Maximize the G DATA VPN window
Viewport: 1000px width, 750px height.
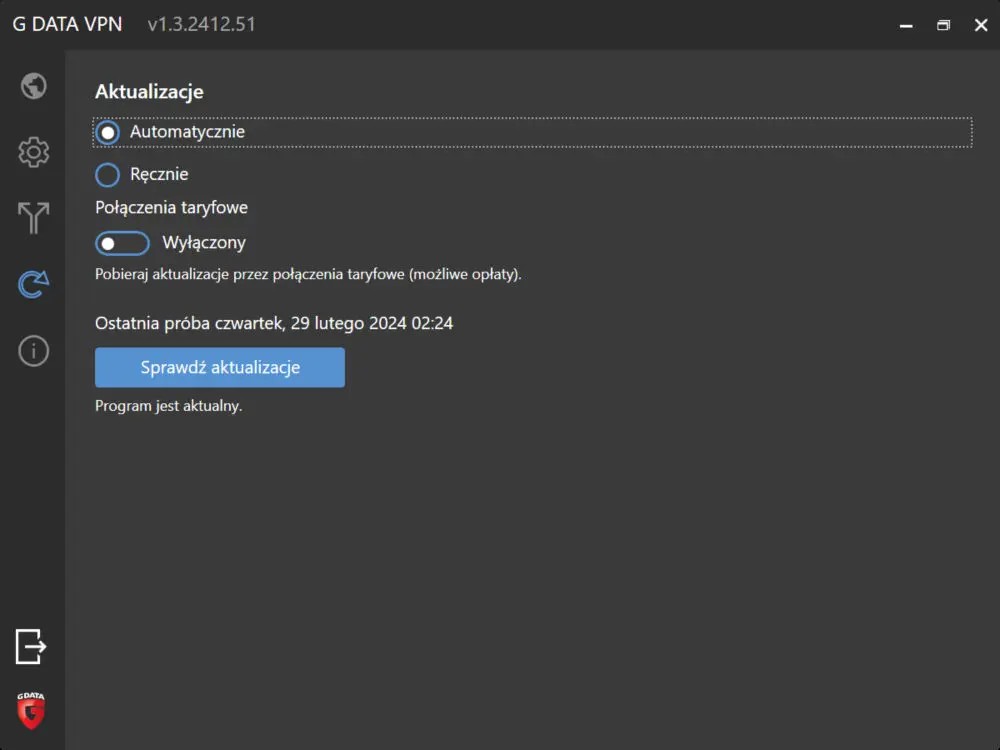tap(943, 25)
